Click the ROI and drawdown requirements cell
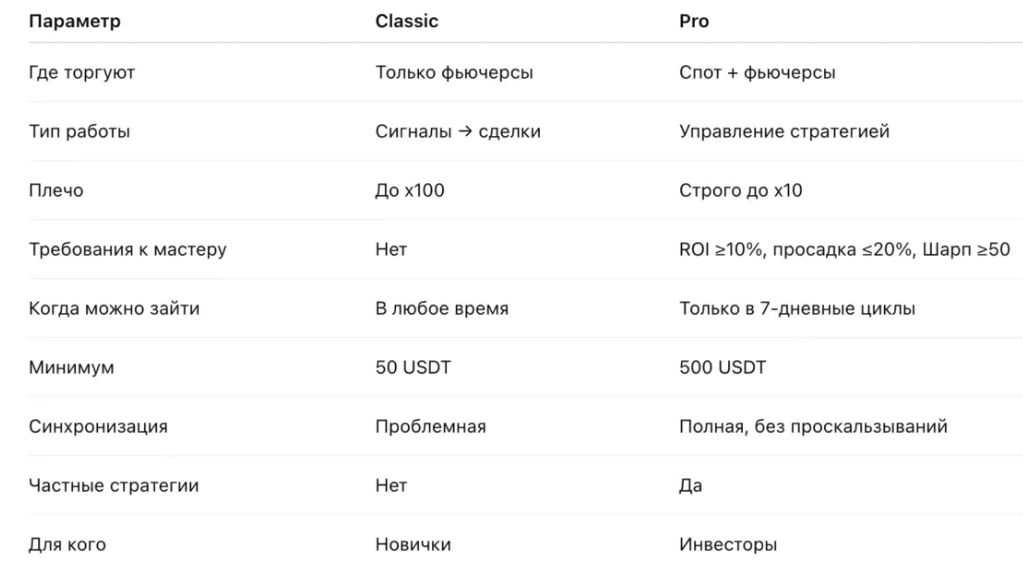 (844, 249)
